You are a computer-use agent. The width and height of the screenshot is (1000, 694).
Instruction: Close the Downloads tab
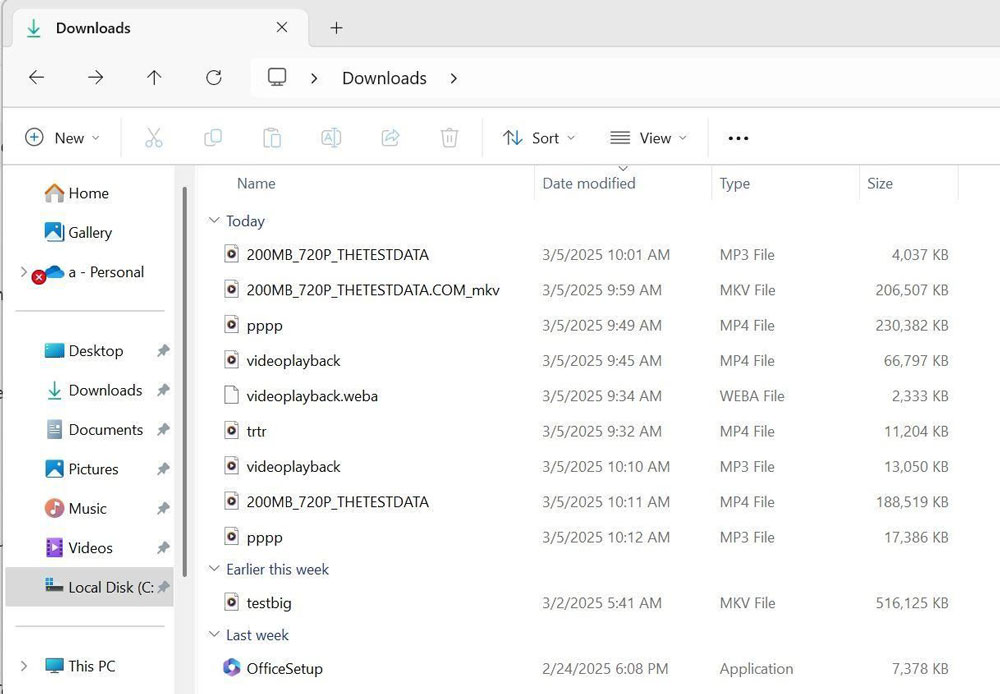click(282, 27)
